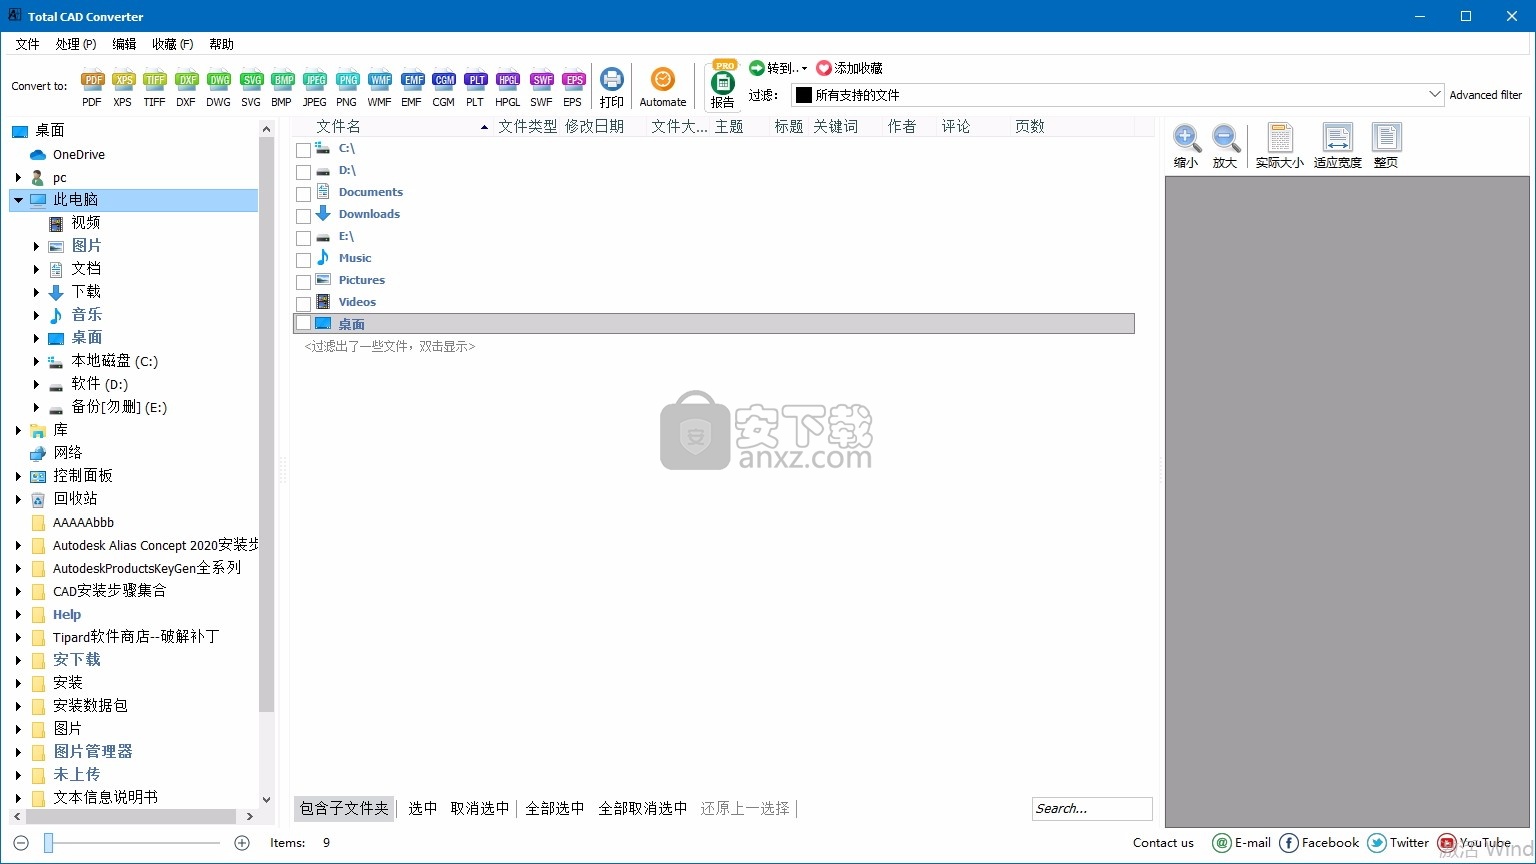
Task: Choose the HPGL conversion icon
Action: (x=507, y=88)
